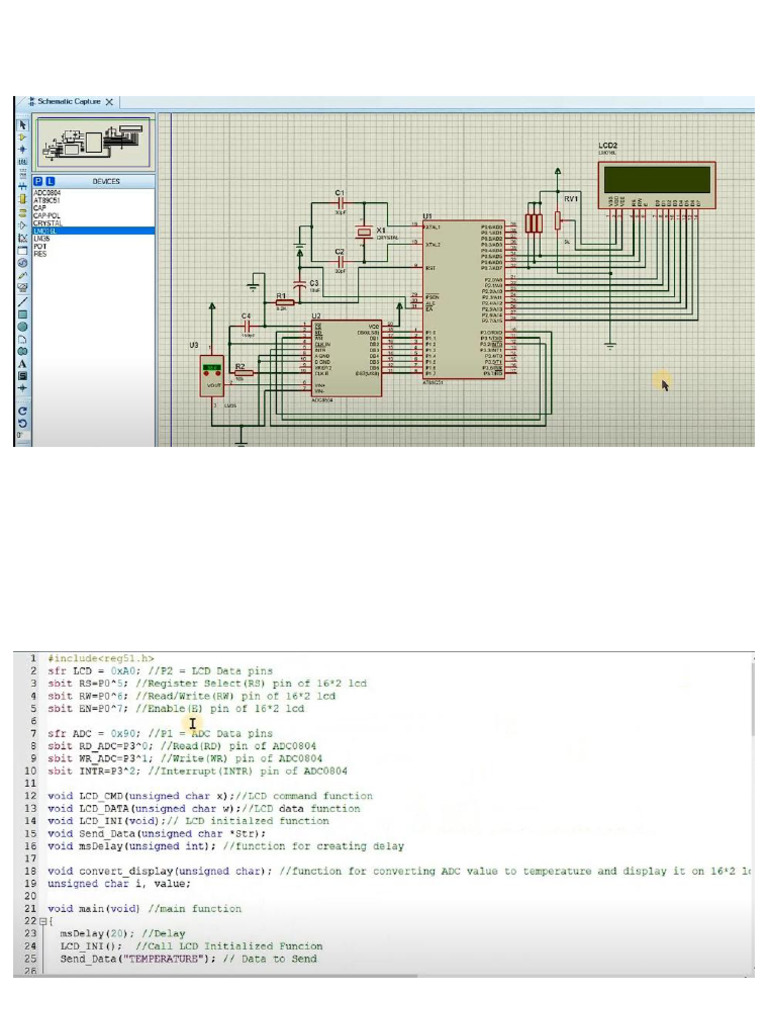The height and width of the screenshot is (1024, 768).
Task: Activate the Component Mode tool
Action: pos(23,137)
